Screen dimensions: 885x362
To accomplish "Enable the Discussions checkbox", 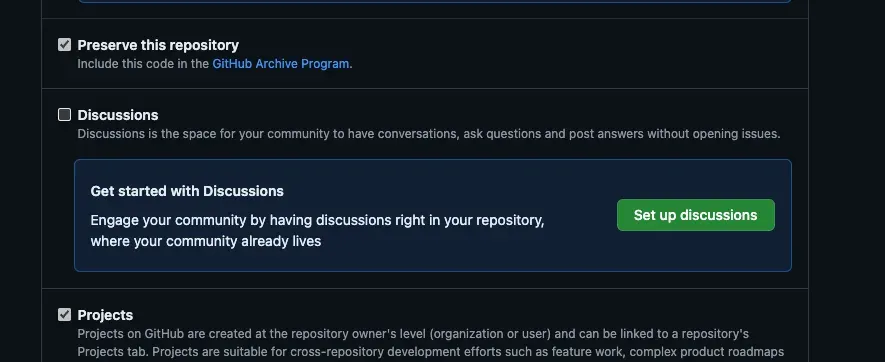I will [64, 115].
